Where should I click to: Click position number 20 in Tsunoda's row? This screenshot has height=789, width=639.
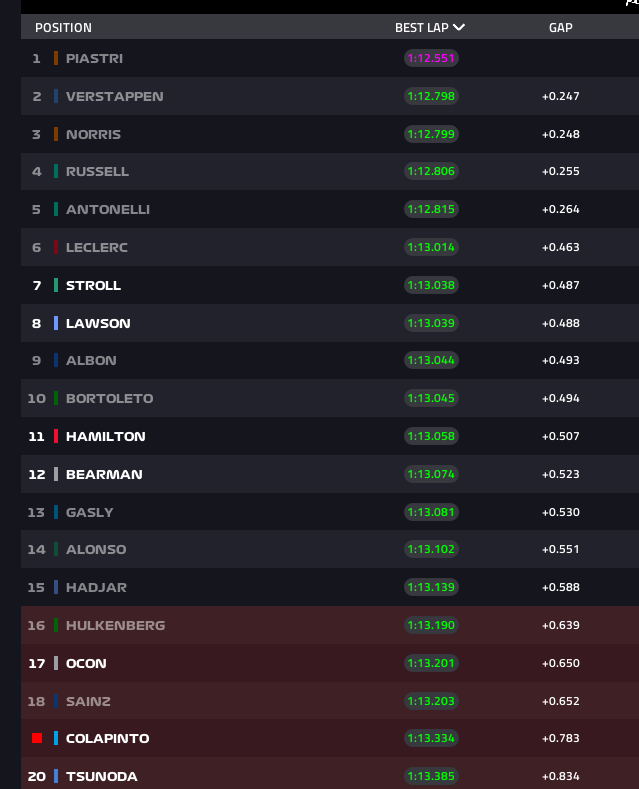pyautogui.click(x=37, y=776)
